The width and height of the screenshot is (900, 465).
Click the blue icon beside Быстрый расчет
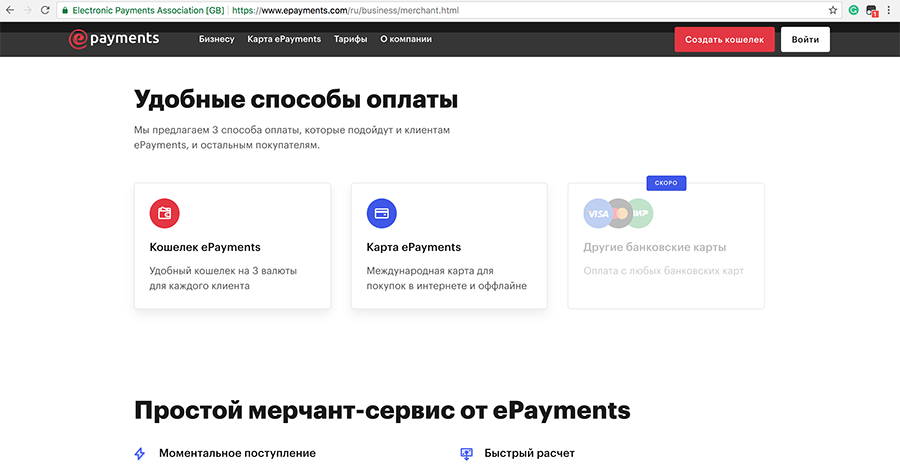point(466,454)
